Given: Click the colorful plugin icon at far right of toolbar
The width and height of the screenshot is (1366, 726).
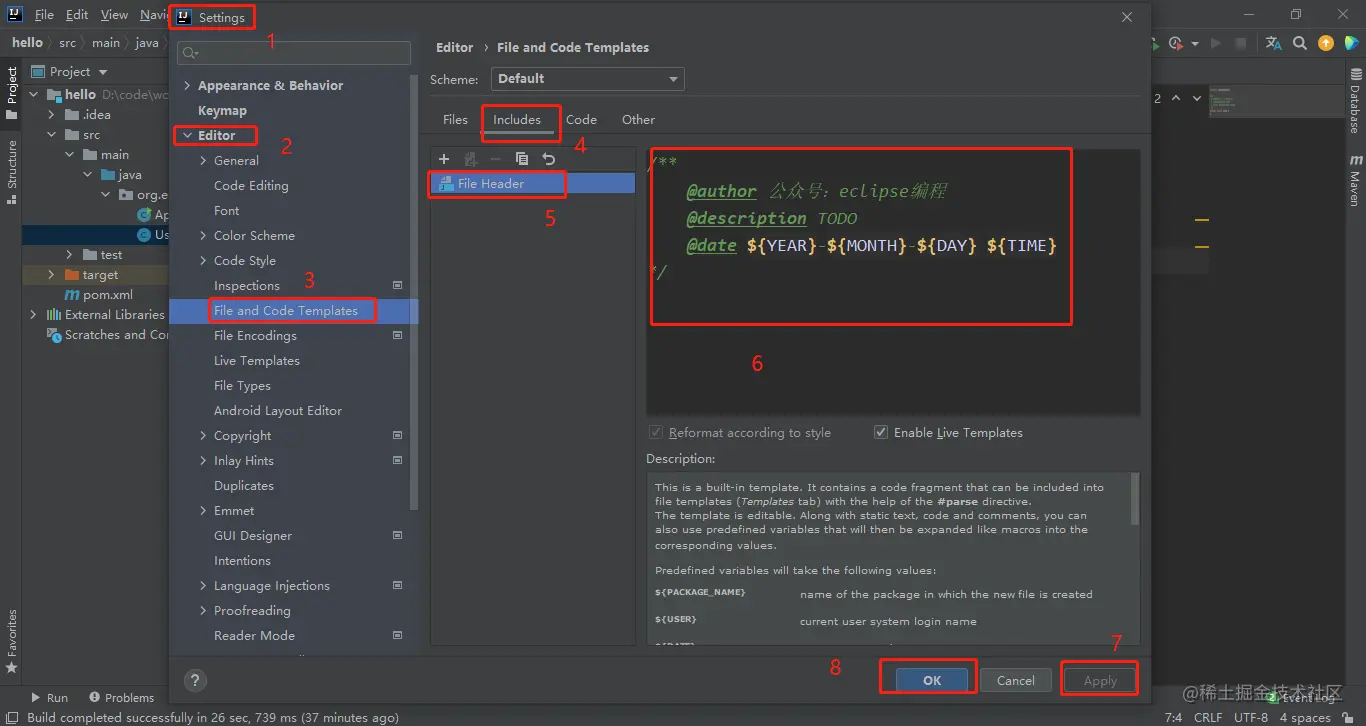Looking at the screenshot, I should pyautogui.click(x=1350, y=43).
